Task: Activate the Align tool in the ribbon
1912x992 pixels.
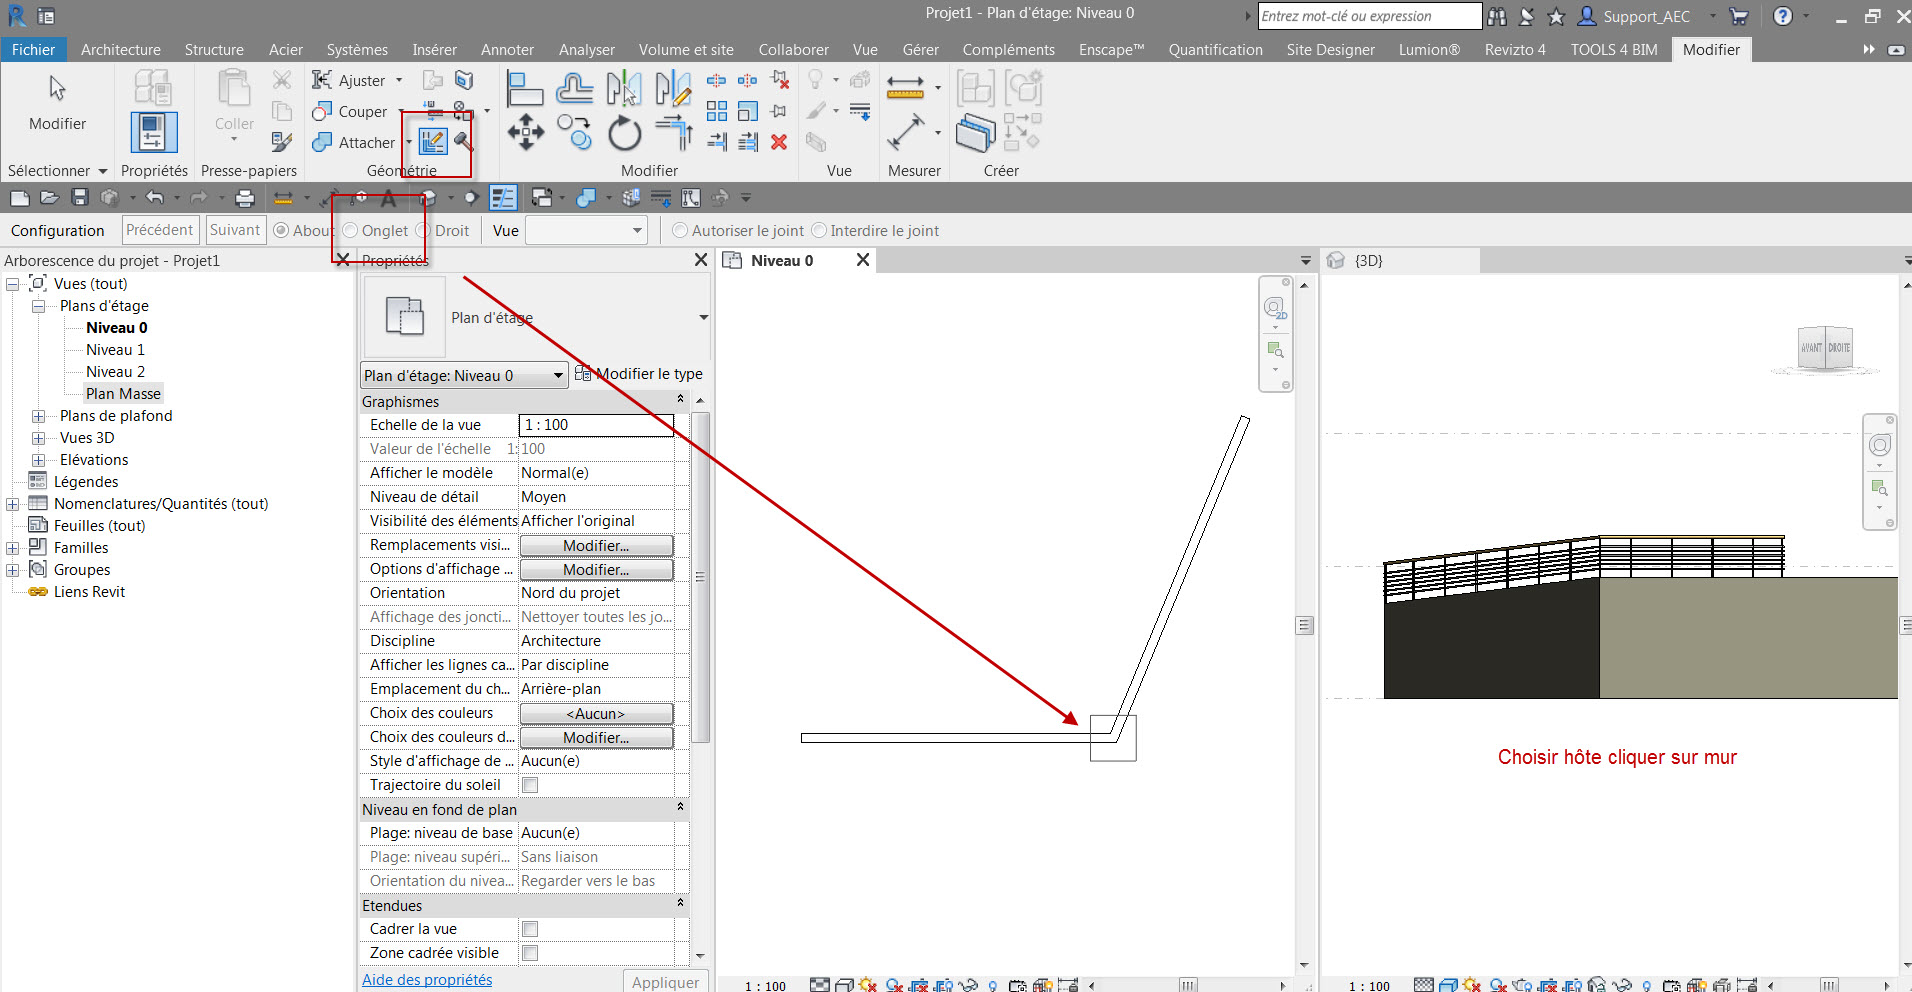Action: click(524, 89)
